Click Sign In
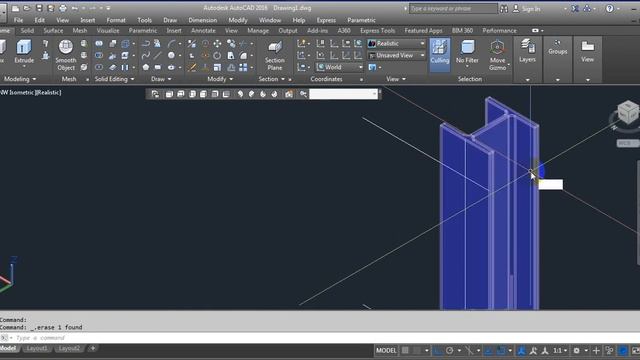Viewport: 640px width, 360px height. (x=527, y=9)
